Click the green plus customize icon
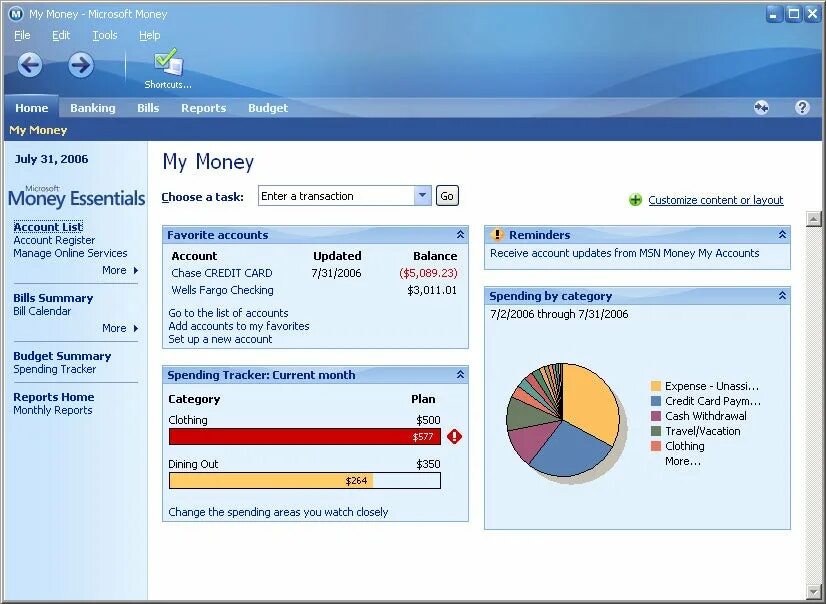Viewport: 826px width, 604px height. coord(635,200)
